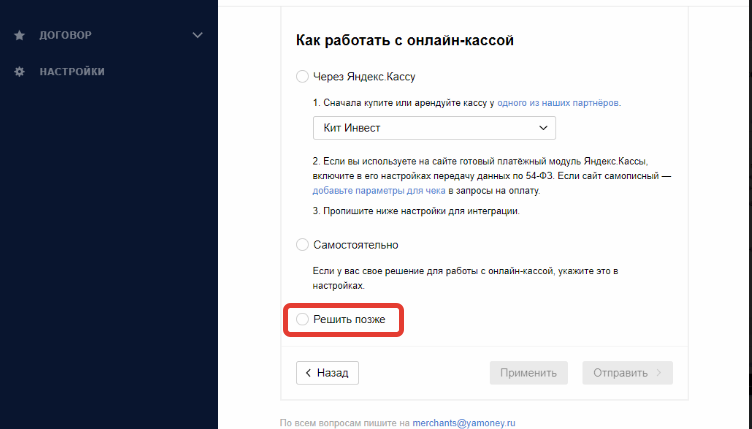
Task: Click the text 3. Пропишите ниже настройки для интеграции
Action: pyautogui.click(x=416, y=211)
